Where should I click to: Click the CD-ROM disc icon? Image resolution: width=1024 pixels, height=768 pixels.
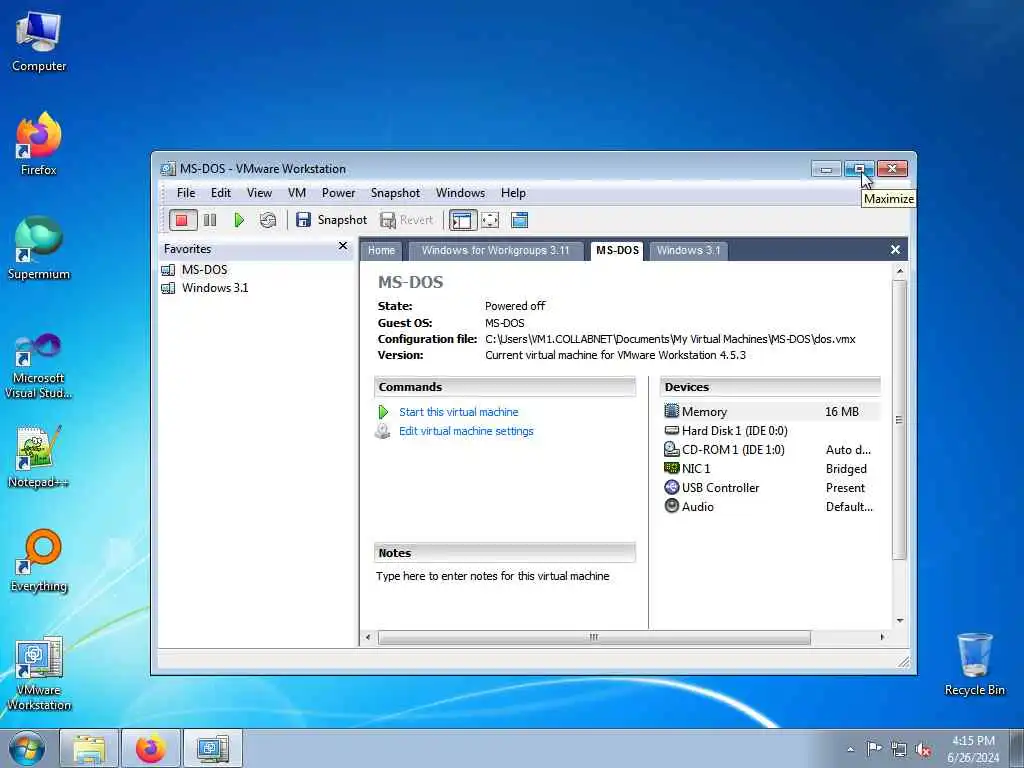tap(671, 449)
